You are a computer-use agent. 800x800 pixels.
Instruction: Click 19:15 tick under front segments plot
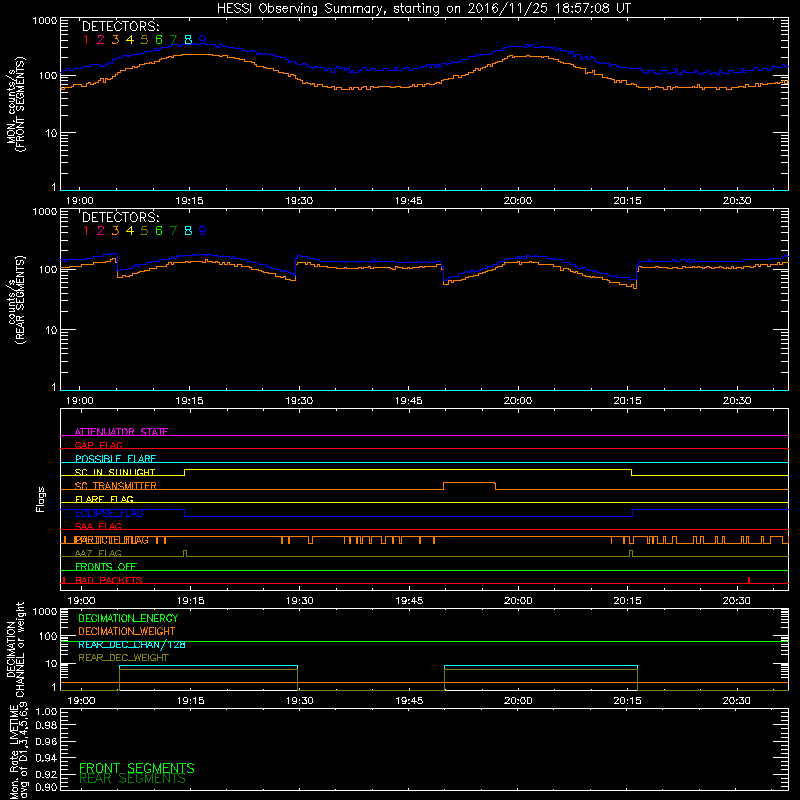pyautogui.click(x=189, y=201)
